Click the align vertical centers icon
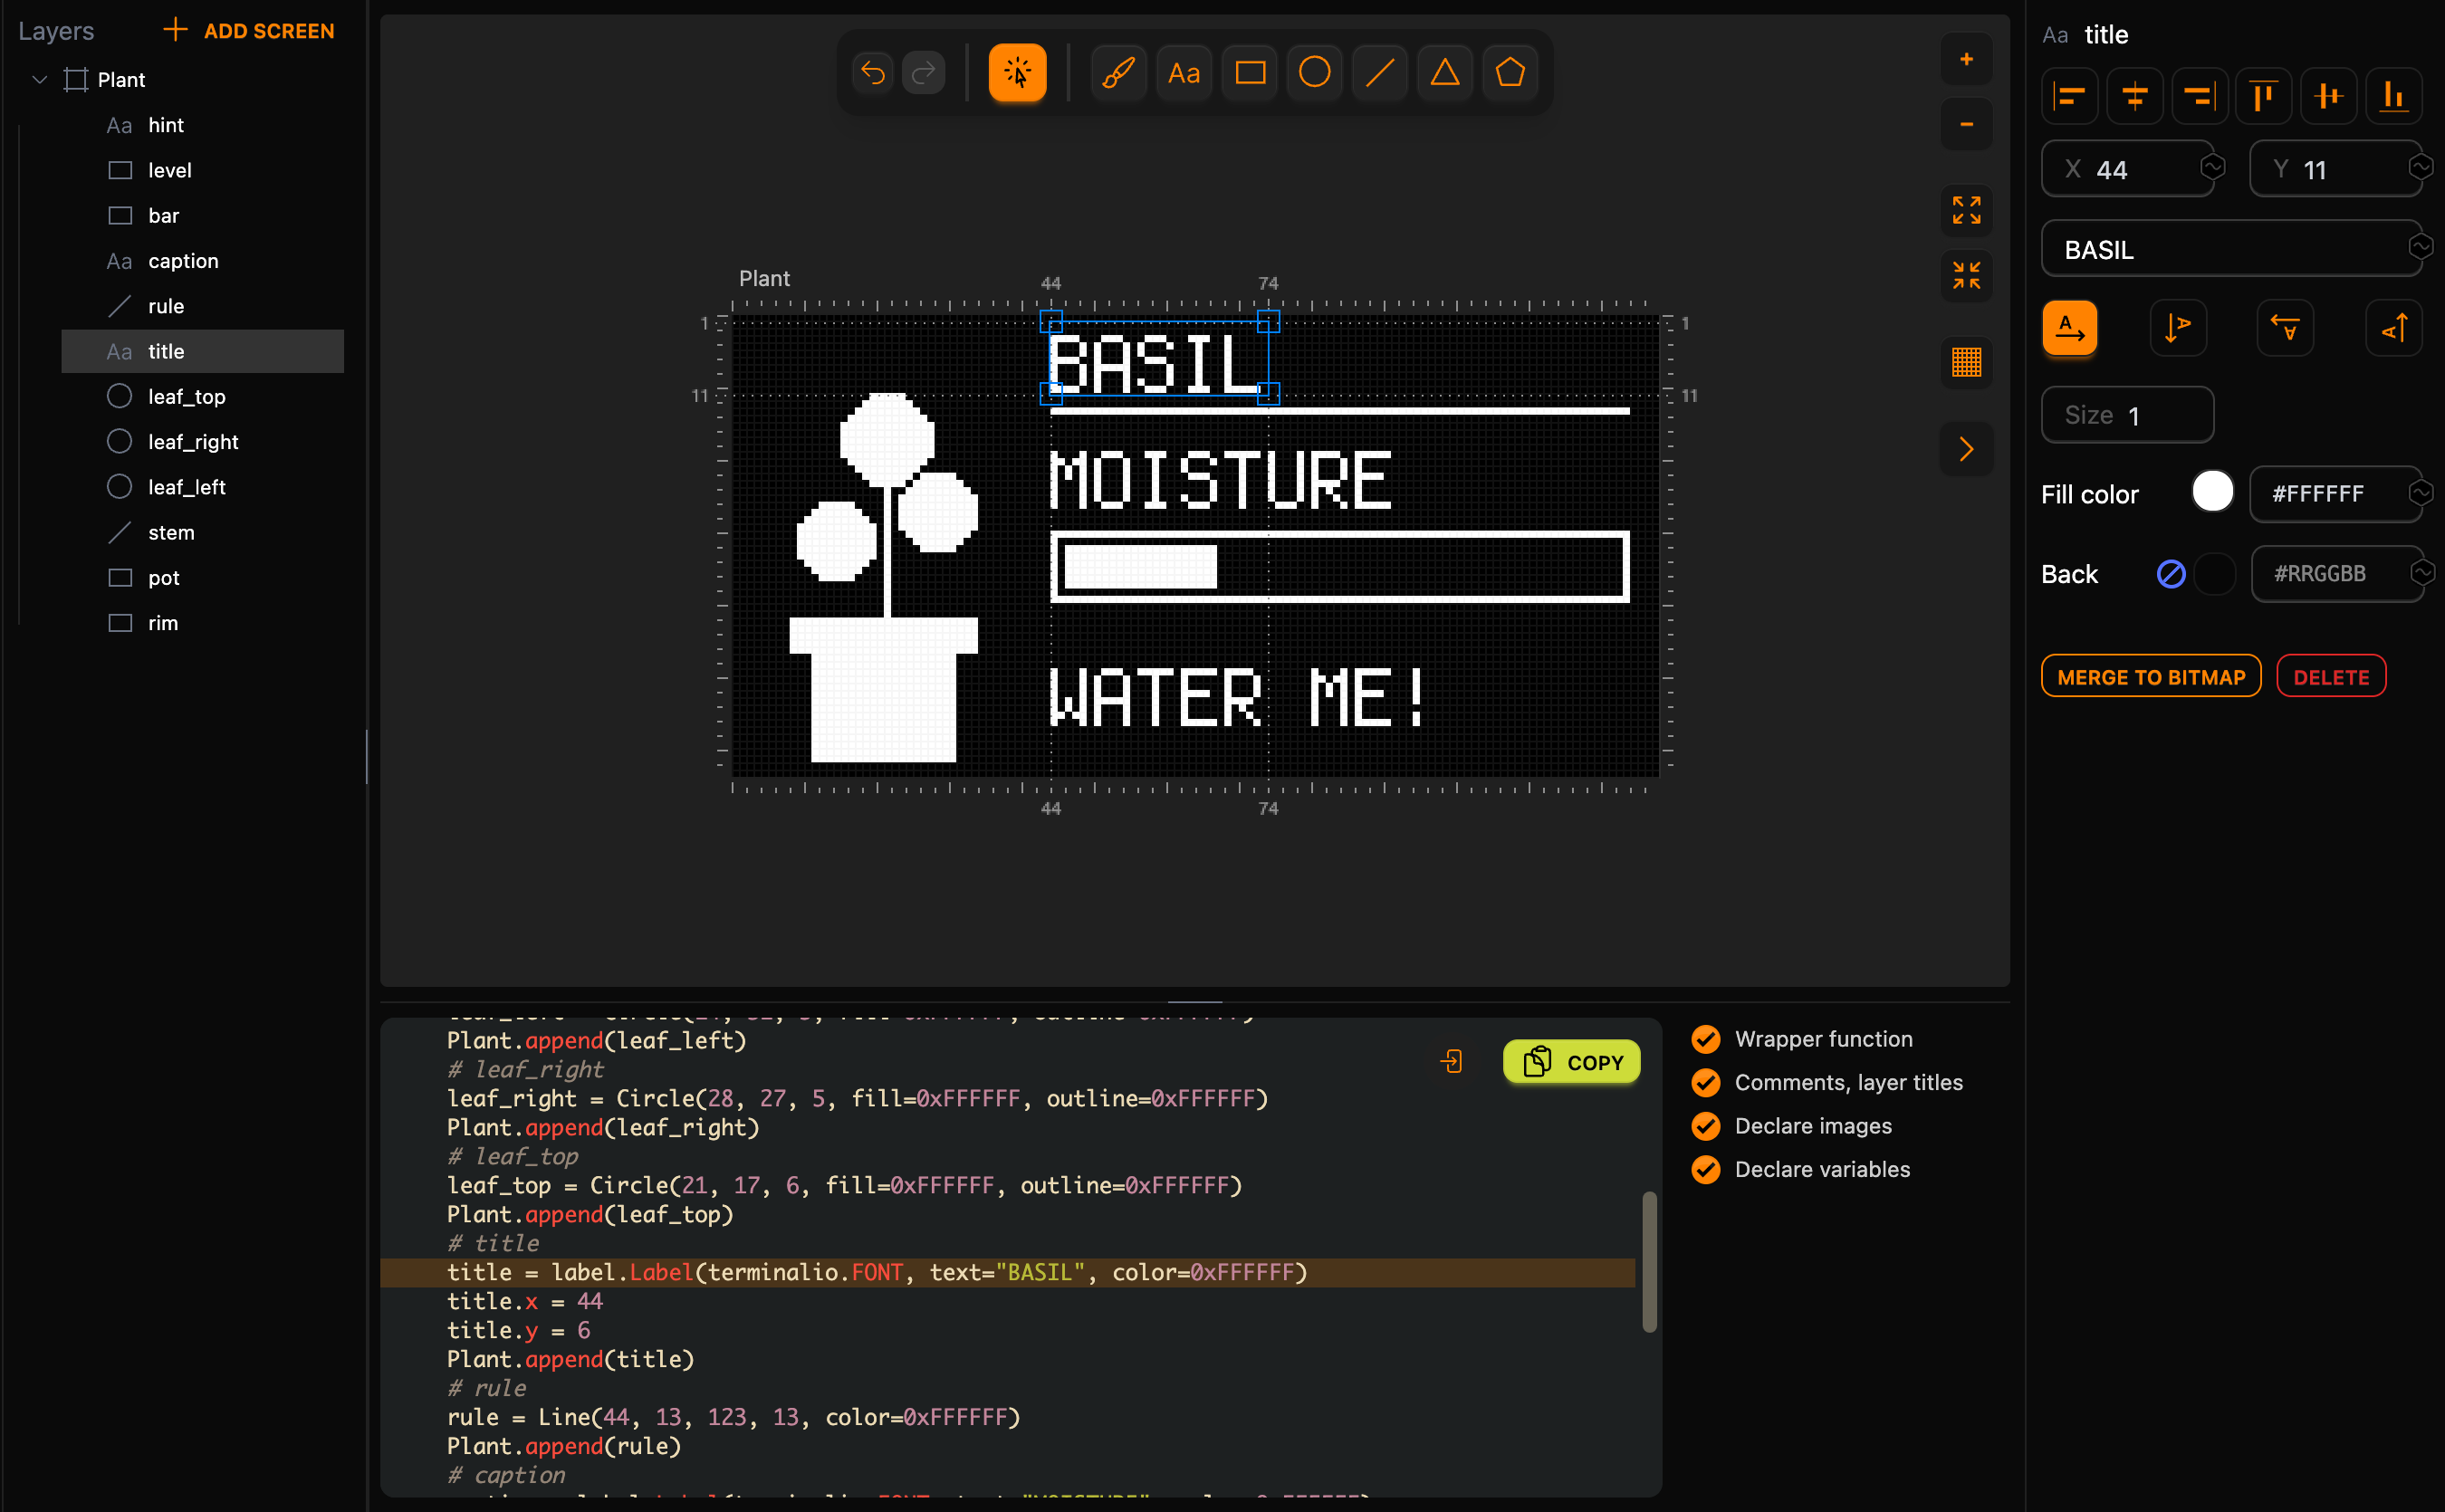2445x1512 pixels. 2329,96
